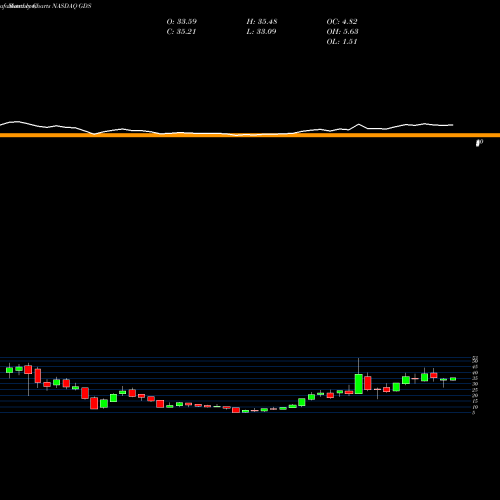Click the 10 price axis label
Viewport: 500px width, 500px height.
[x=475, y=407]
